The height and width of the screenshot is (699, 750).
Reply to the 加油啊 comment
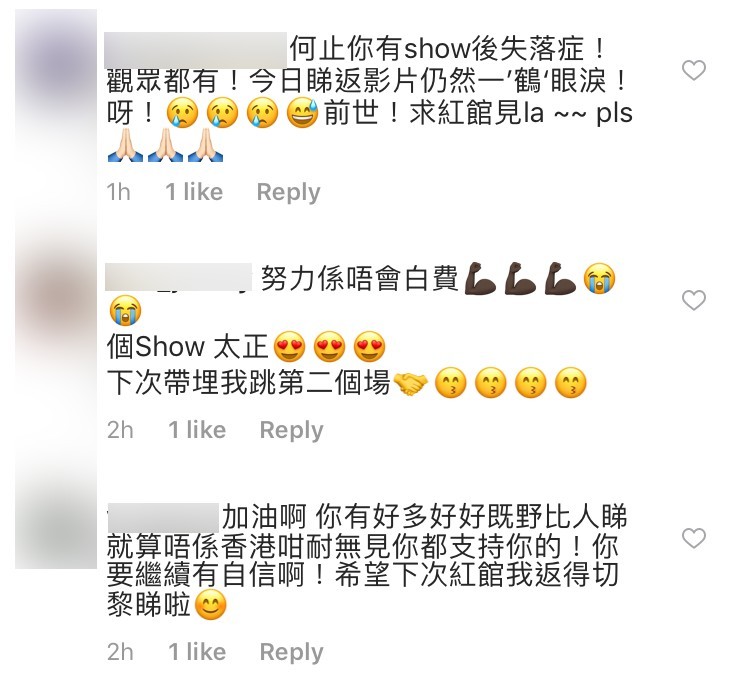[x=291, y=652]
